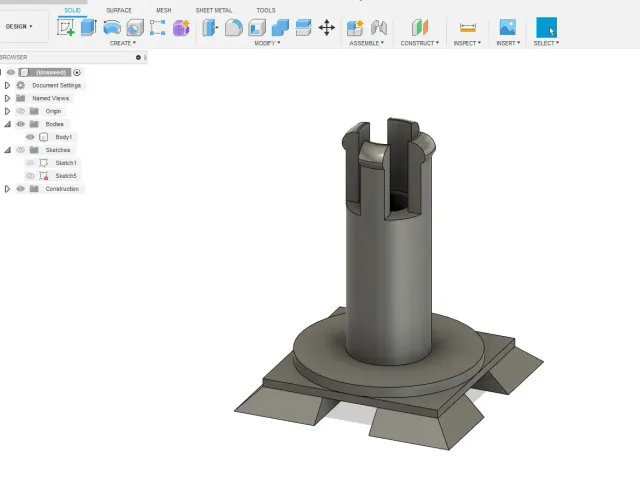Switch to the TOOLS tab
Image resolution: width=640 pixels, height=480 pixels.
[266, 10]
